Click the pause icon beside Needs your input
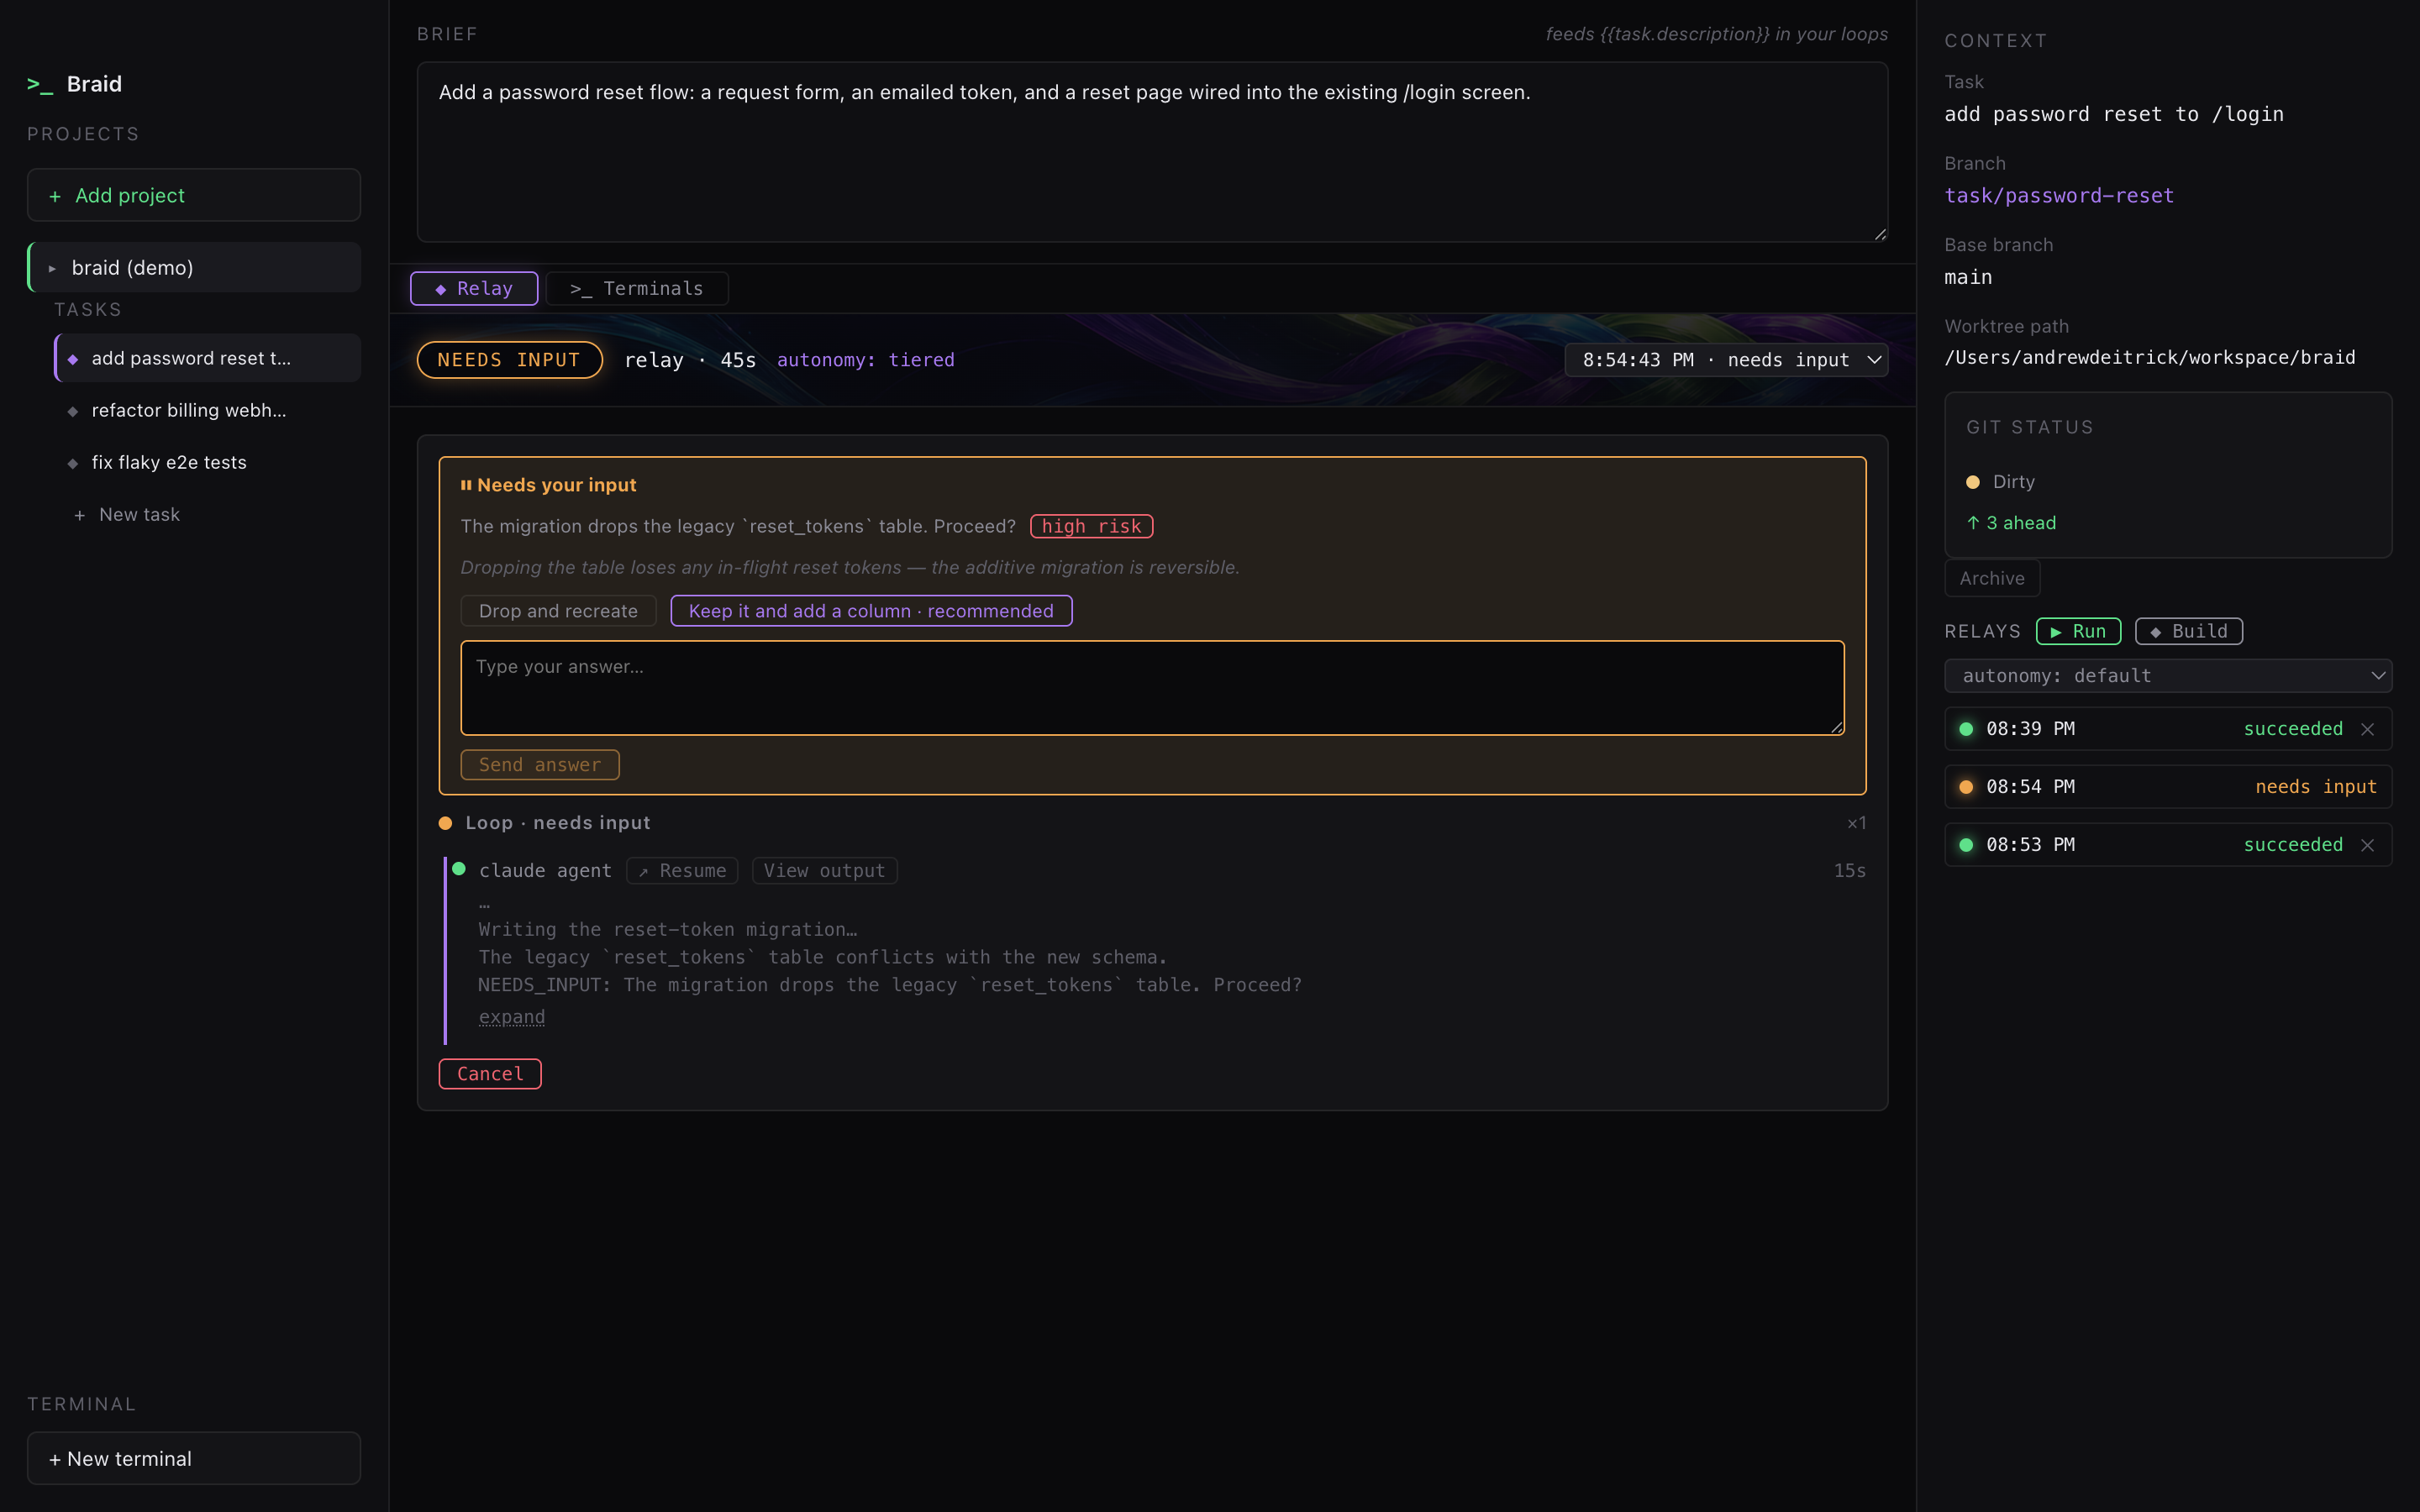Viewport: 2420px width, 1512px height. click(466, 485)
